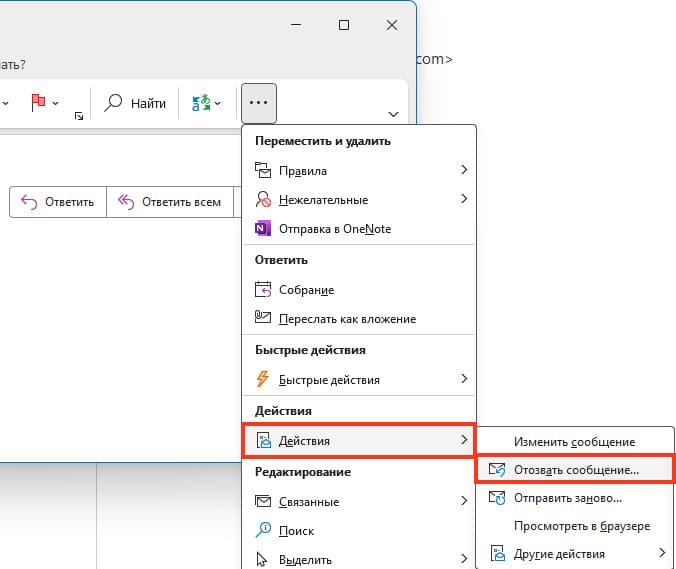Expand the Правила submenu arrow
Image resolution: width=676 pixels, height=569 pixels.
coord(464,170)
